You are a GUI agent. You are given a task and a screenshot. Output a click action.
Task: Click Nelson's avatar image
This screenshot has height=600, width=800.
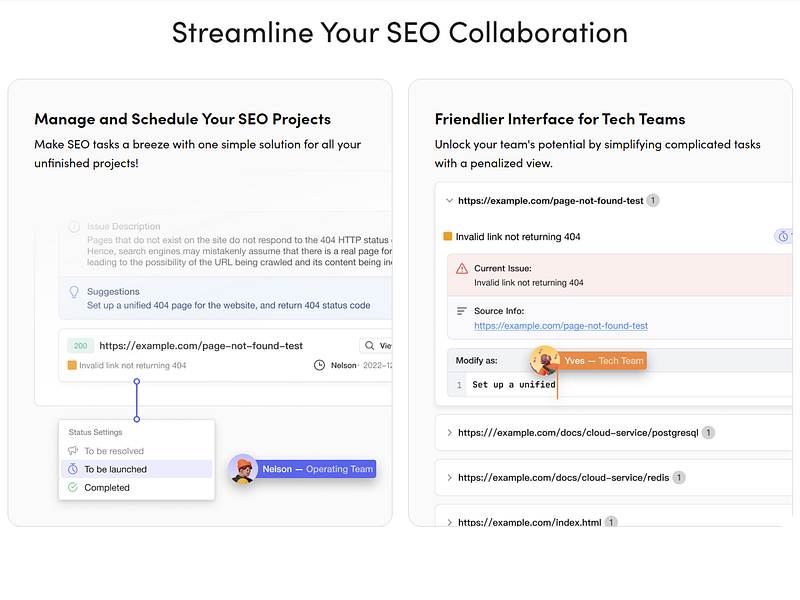click(x=243, y=468)
